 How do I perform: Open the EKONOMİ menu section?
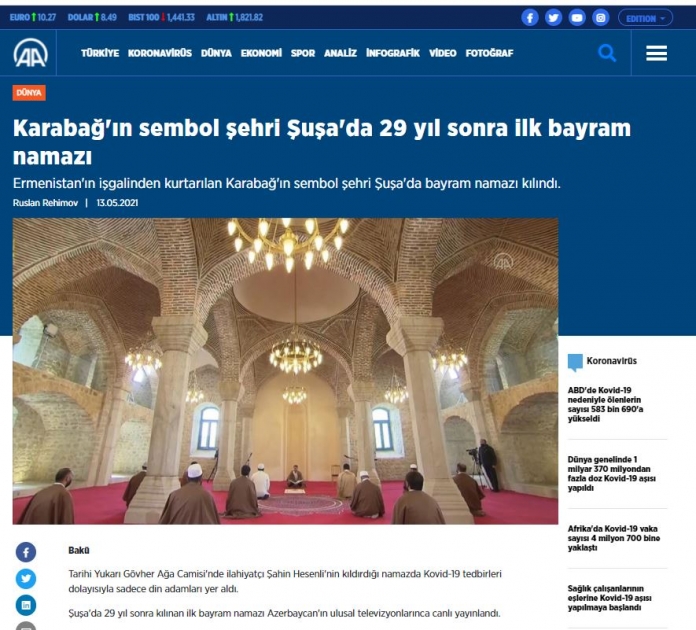(x=261, y=53)
